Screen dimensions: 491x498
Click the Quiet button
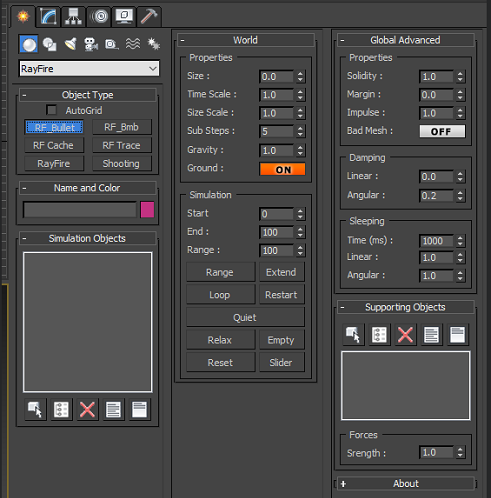point(245,317)
